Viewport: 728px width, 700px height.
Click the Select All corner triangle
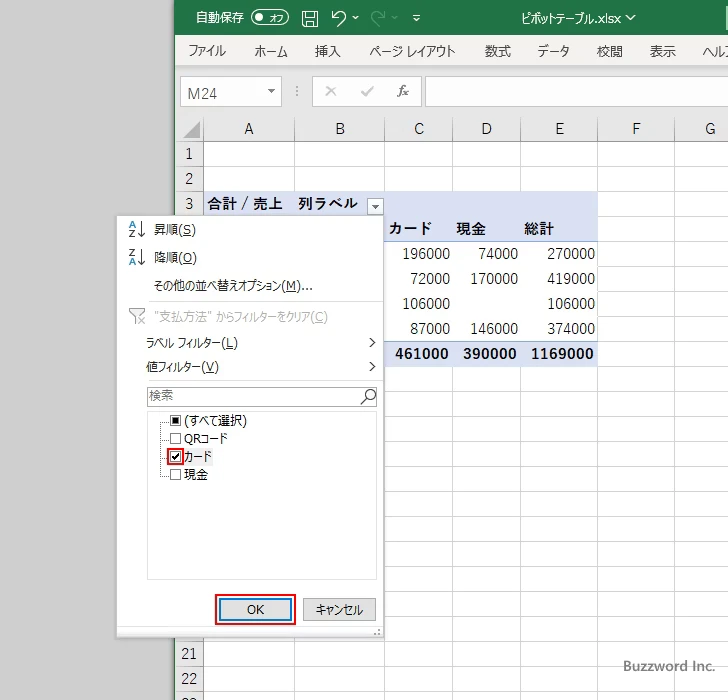(x=191, y=130)
